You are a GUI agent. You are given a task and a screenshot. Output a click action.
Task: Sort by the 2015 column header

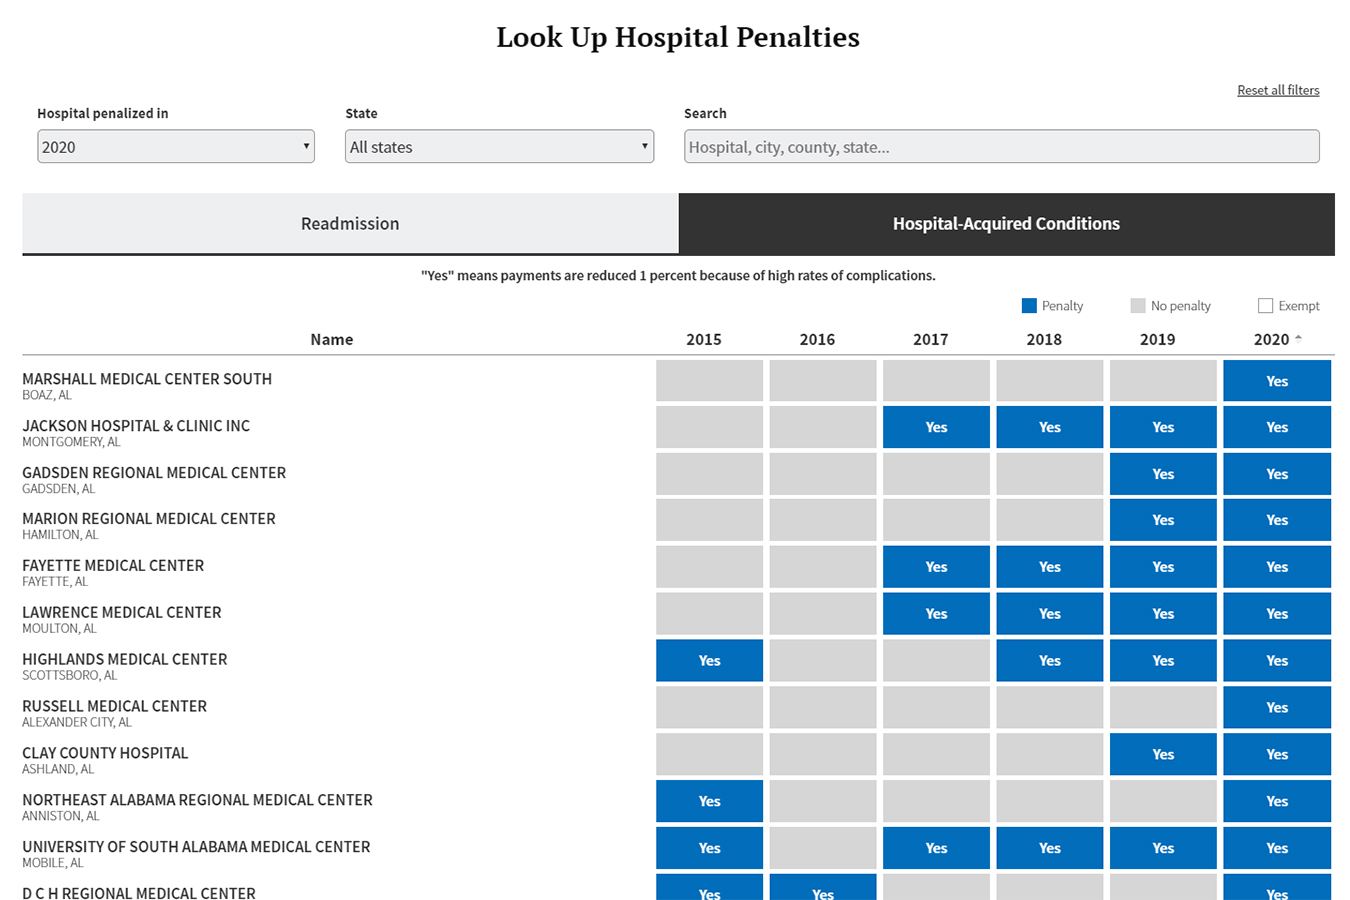[x=703, y=340]
